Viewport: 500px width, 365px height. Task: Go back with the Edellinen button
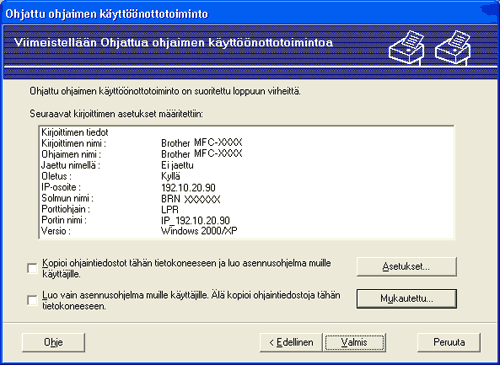pos(291,342)
